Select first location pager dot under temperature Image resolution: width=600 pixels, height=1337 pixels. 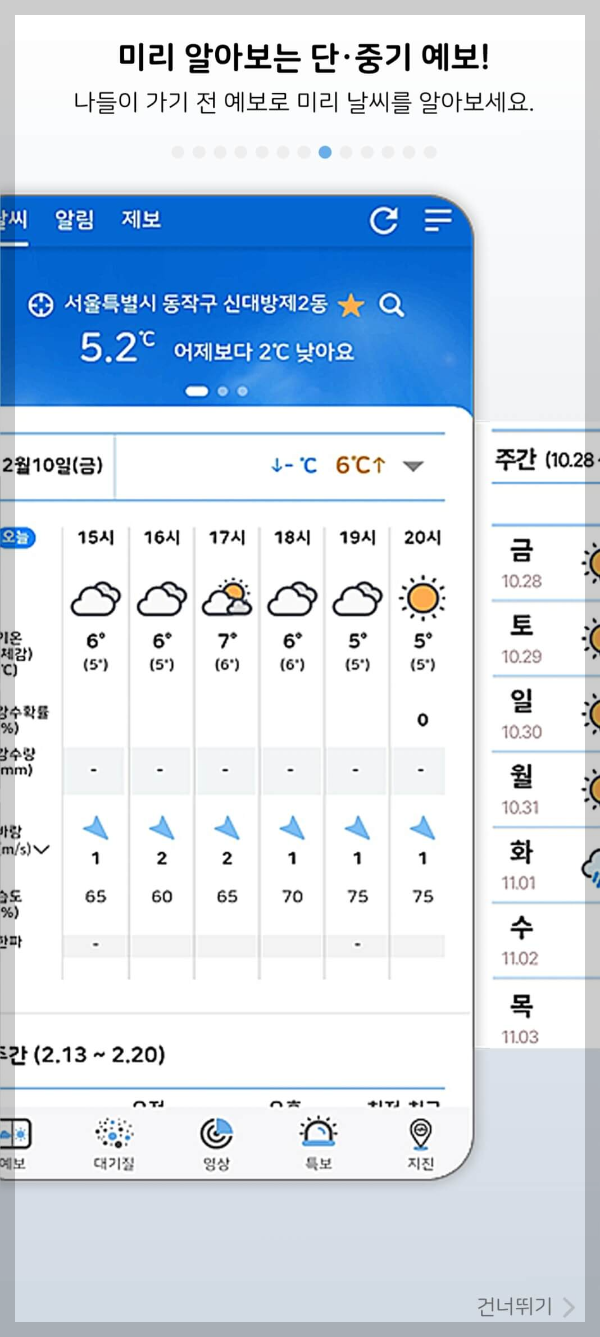tap(198, 391)
